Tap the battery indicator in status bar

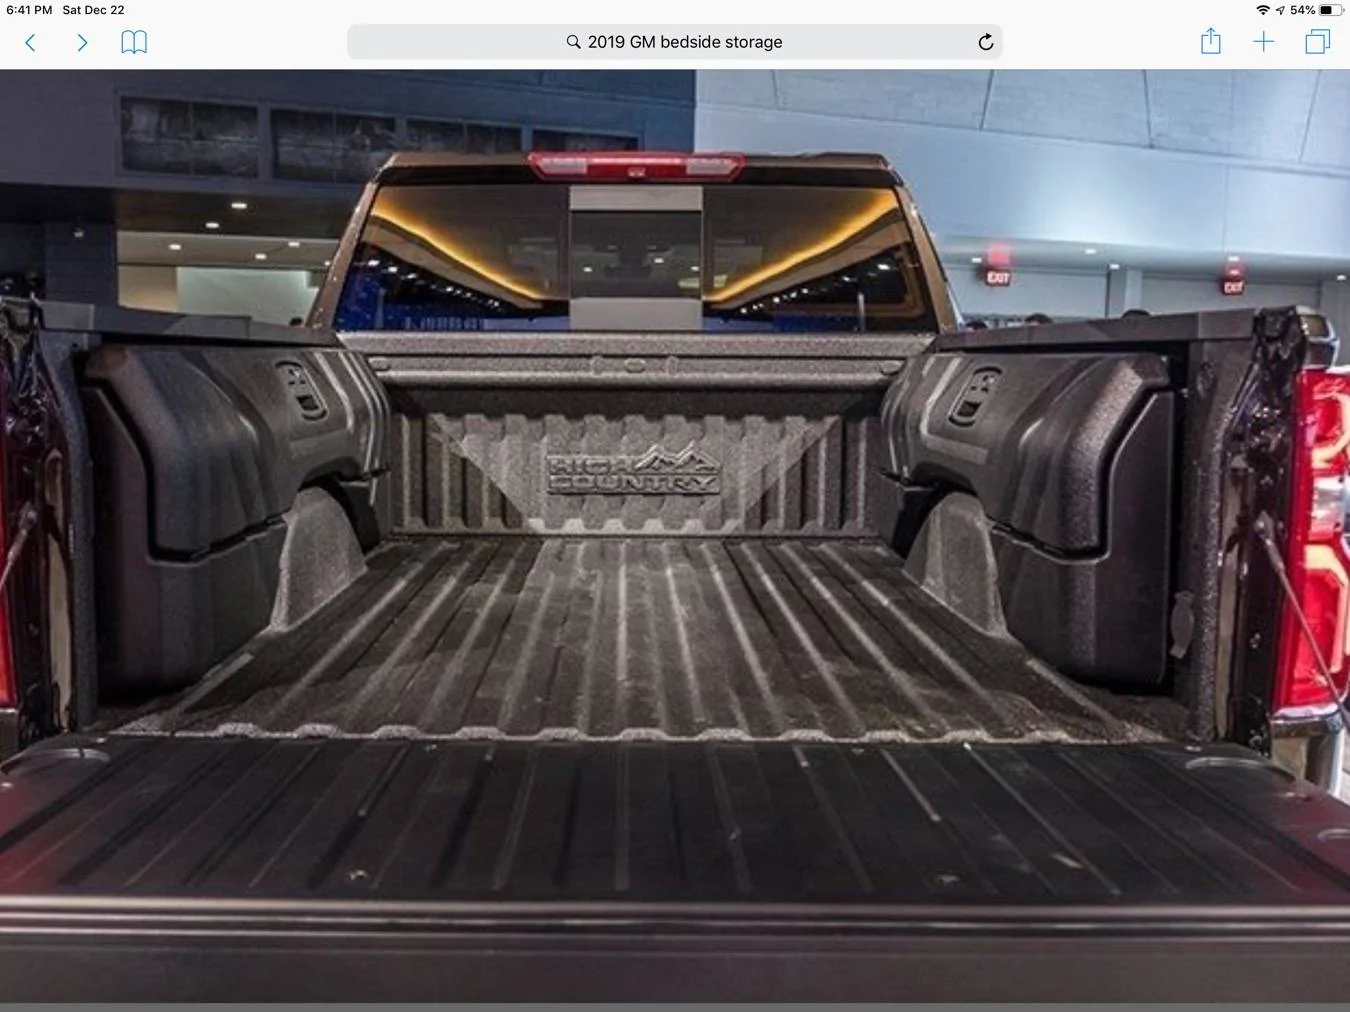1331,10
